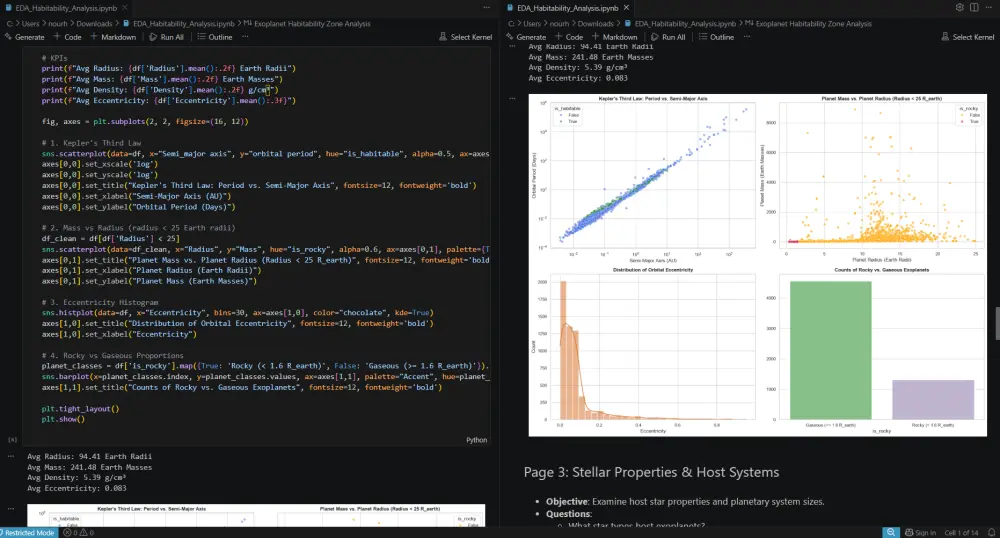1000x538 pixels.
Task: Click the '# 1. Kepler's Third Law' comment
Action: point(91,143)
